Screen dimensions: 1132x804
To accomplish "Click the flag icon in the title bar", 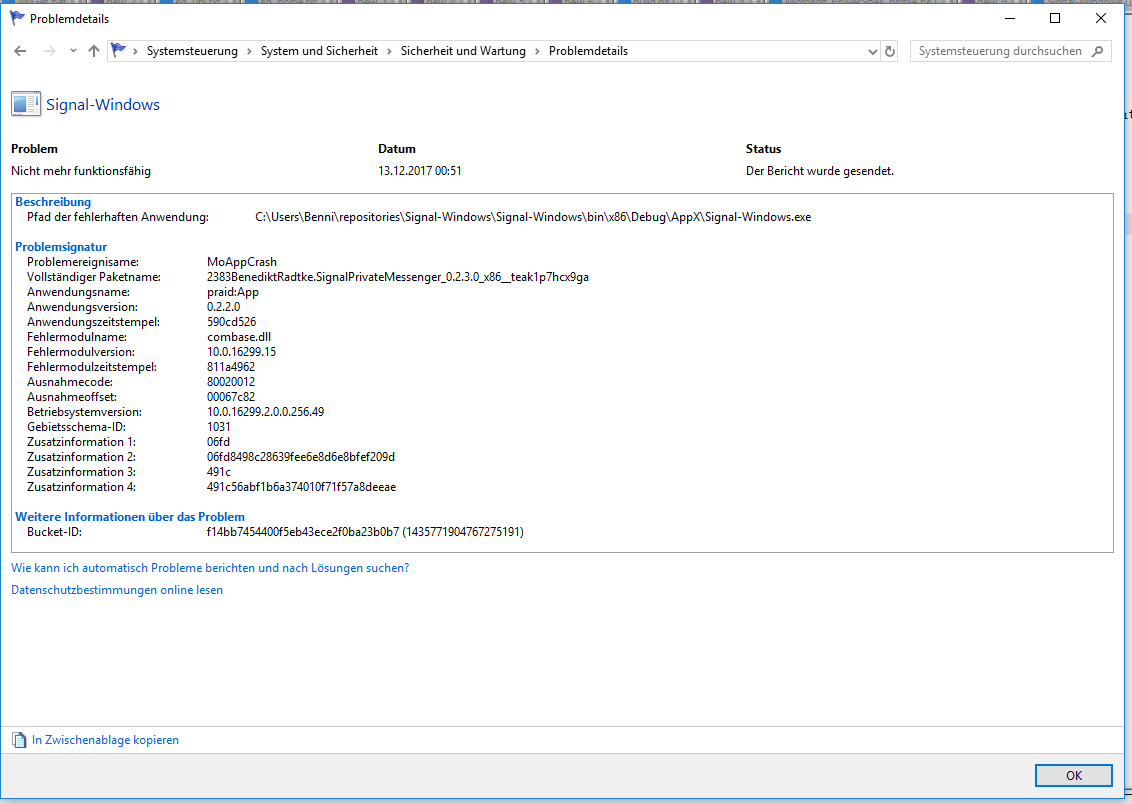I will pos(14,18).
